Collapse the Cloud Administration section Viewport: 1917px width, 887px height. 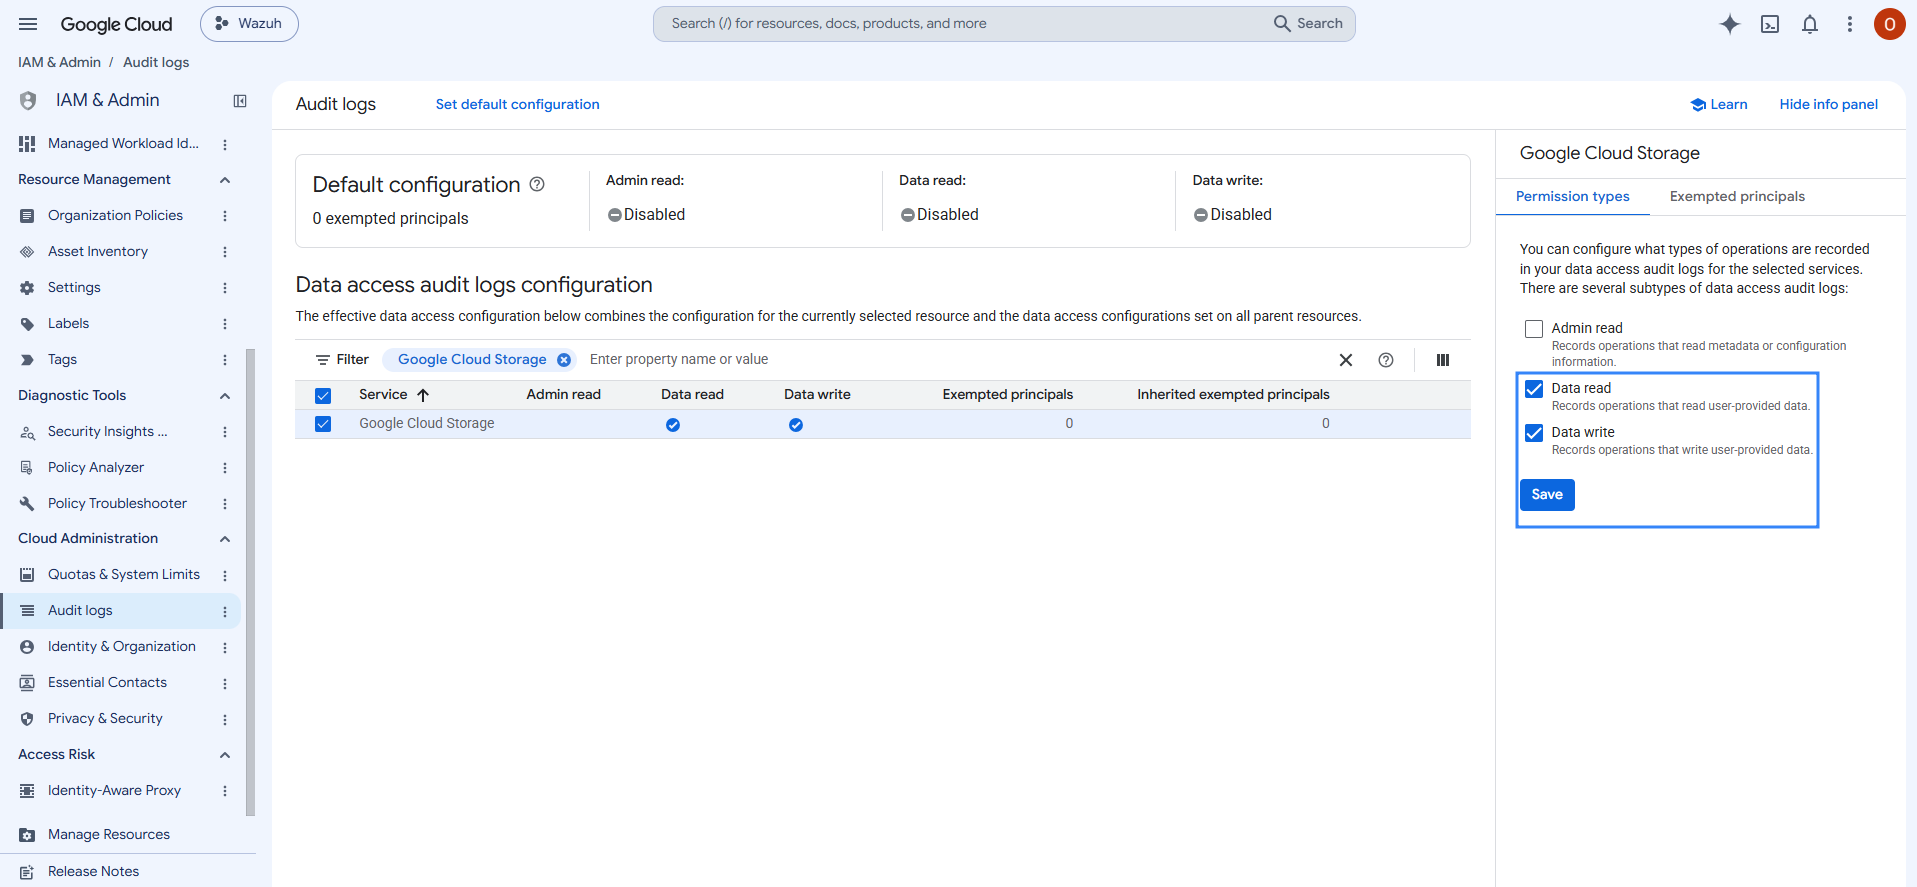(225, 539)
